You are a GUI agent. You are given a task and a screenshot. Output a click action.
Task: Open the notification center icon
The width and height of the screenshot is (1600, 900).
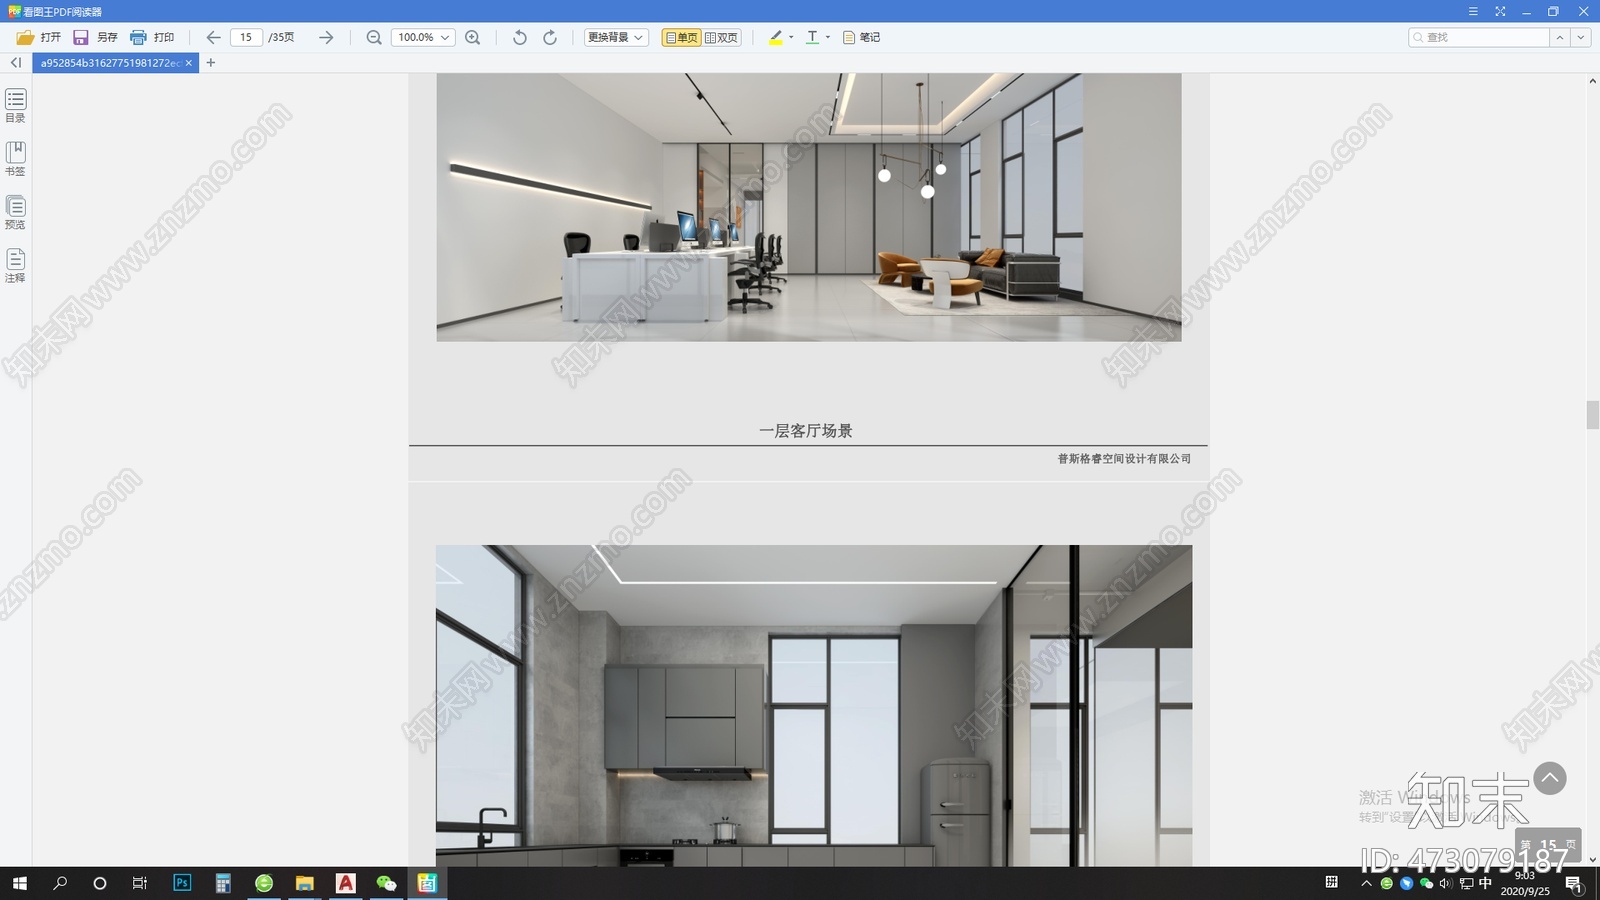1574,883
